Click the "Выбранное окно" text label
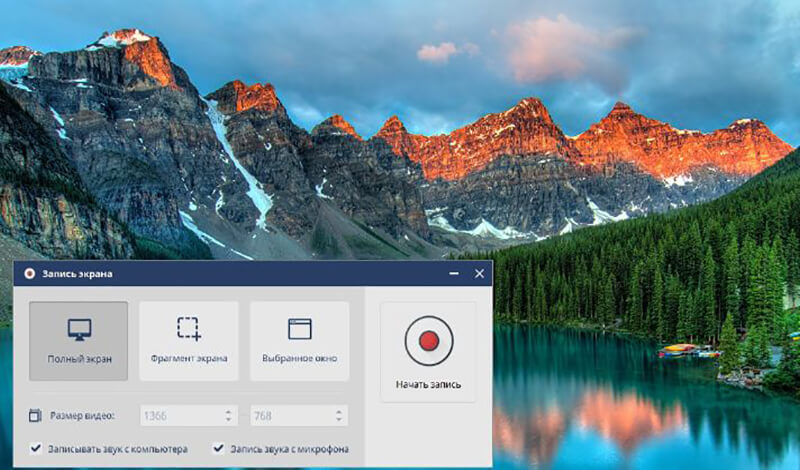Screen dimensions: 800x470 coord(299,358)
